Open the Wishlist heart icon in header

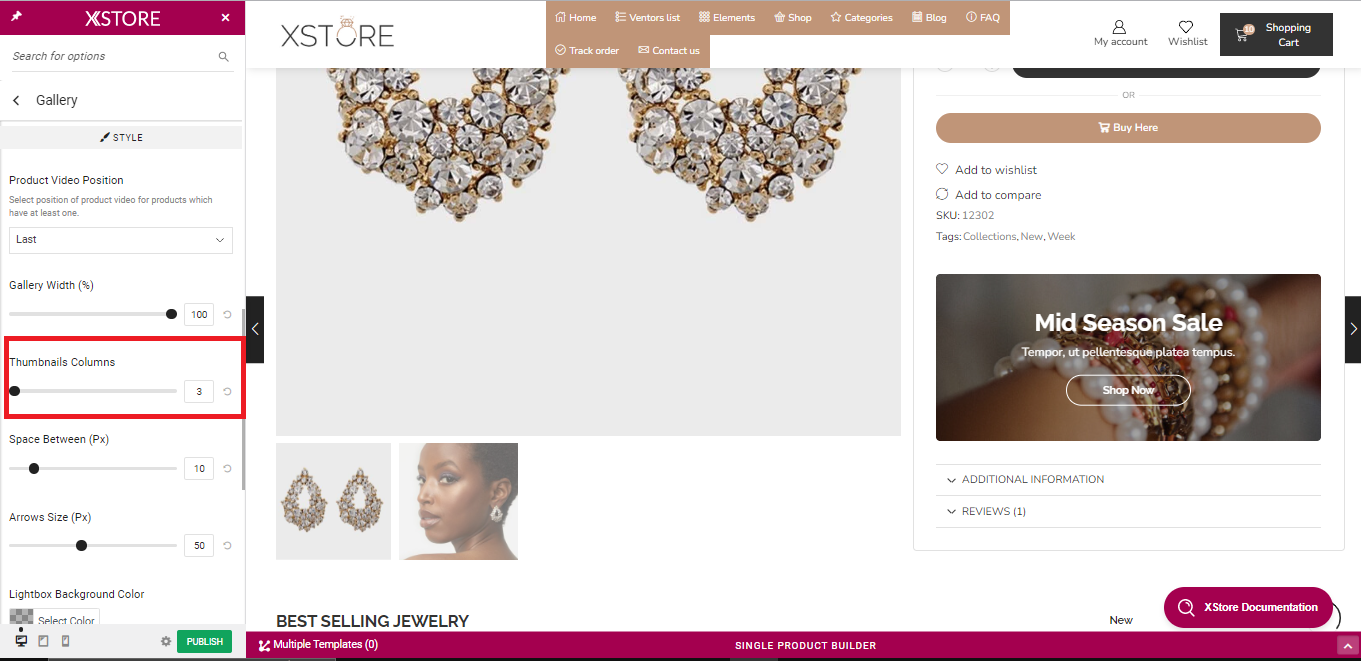[x=1186, y=27]
